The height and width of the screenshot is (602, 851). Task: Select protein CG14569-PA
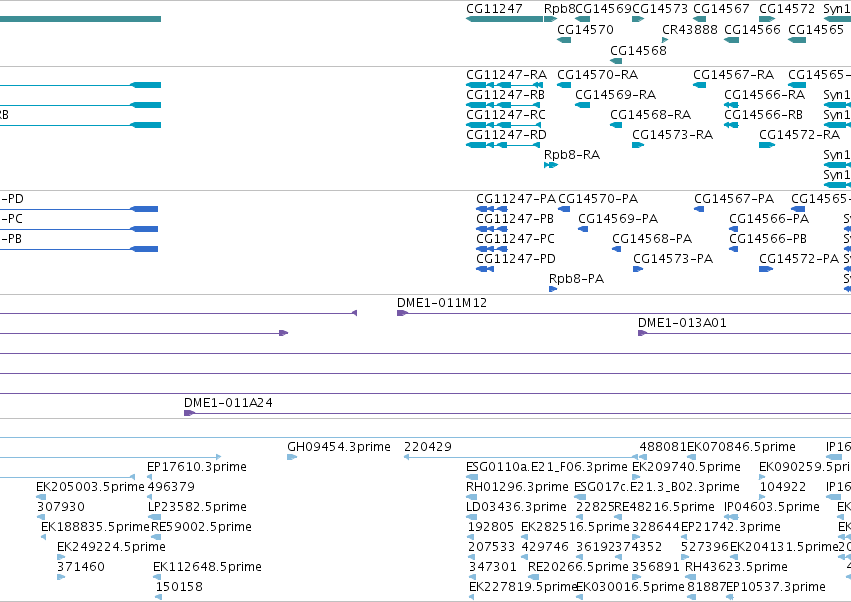618,219
